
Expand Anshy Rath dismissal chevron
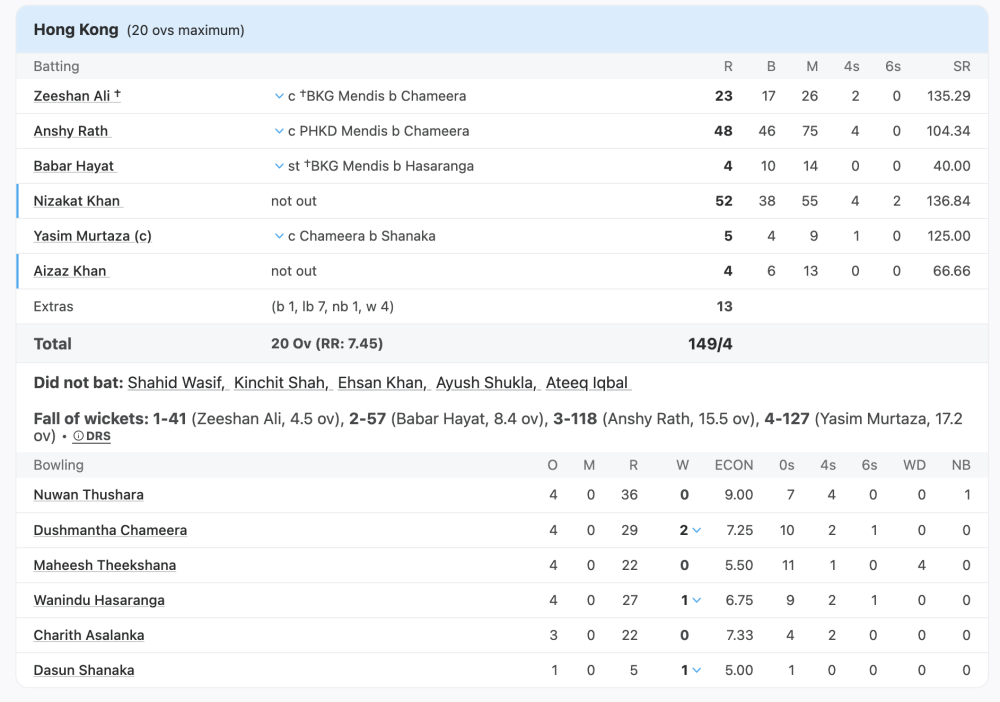279,131
